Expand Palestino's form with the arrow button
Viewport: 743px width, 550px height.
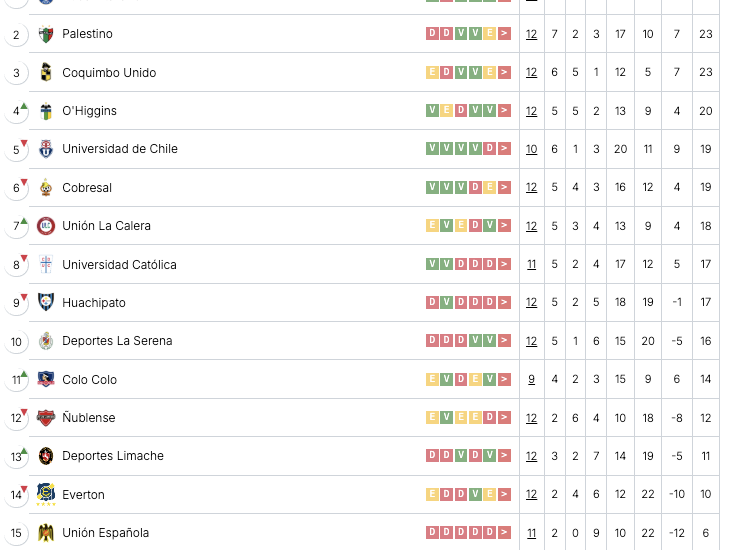click(x=505, y=34)
